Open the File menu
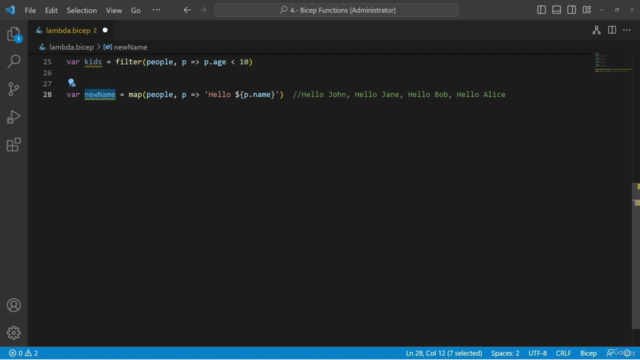Screen dimensions: 640x360 click(30, 10)
